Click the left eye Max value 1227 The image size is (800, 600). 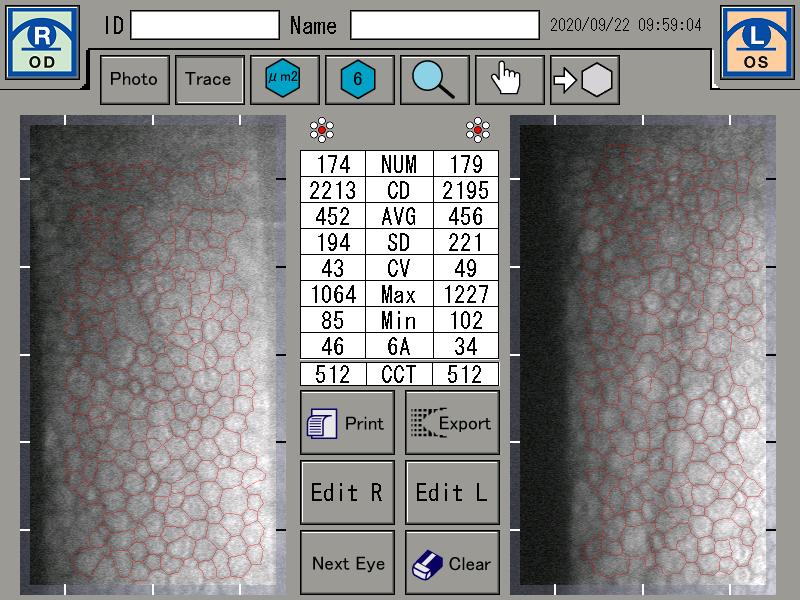(x=466, y=294)
